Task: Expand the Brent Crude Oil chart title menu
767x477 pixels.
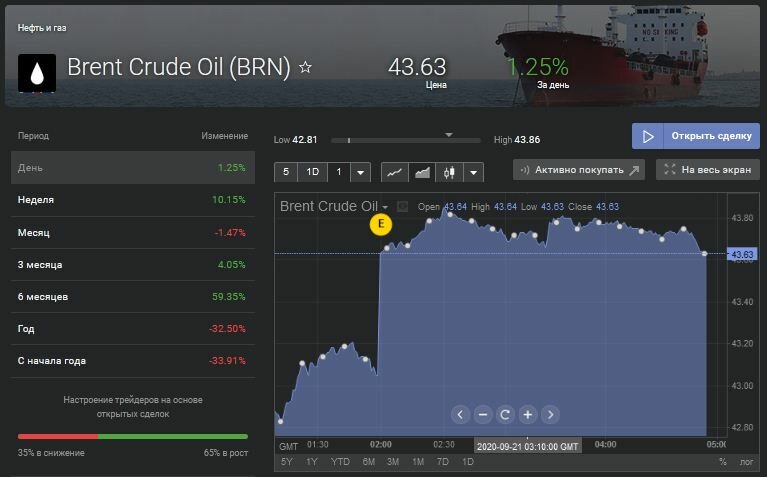Action: (385, 208)
